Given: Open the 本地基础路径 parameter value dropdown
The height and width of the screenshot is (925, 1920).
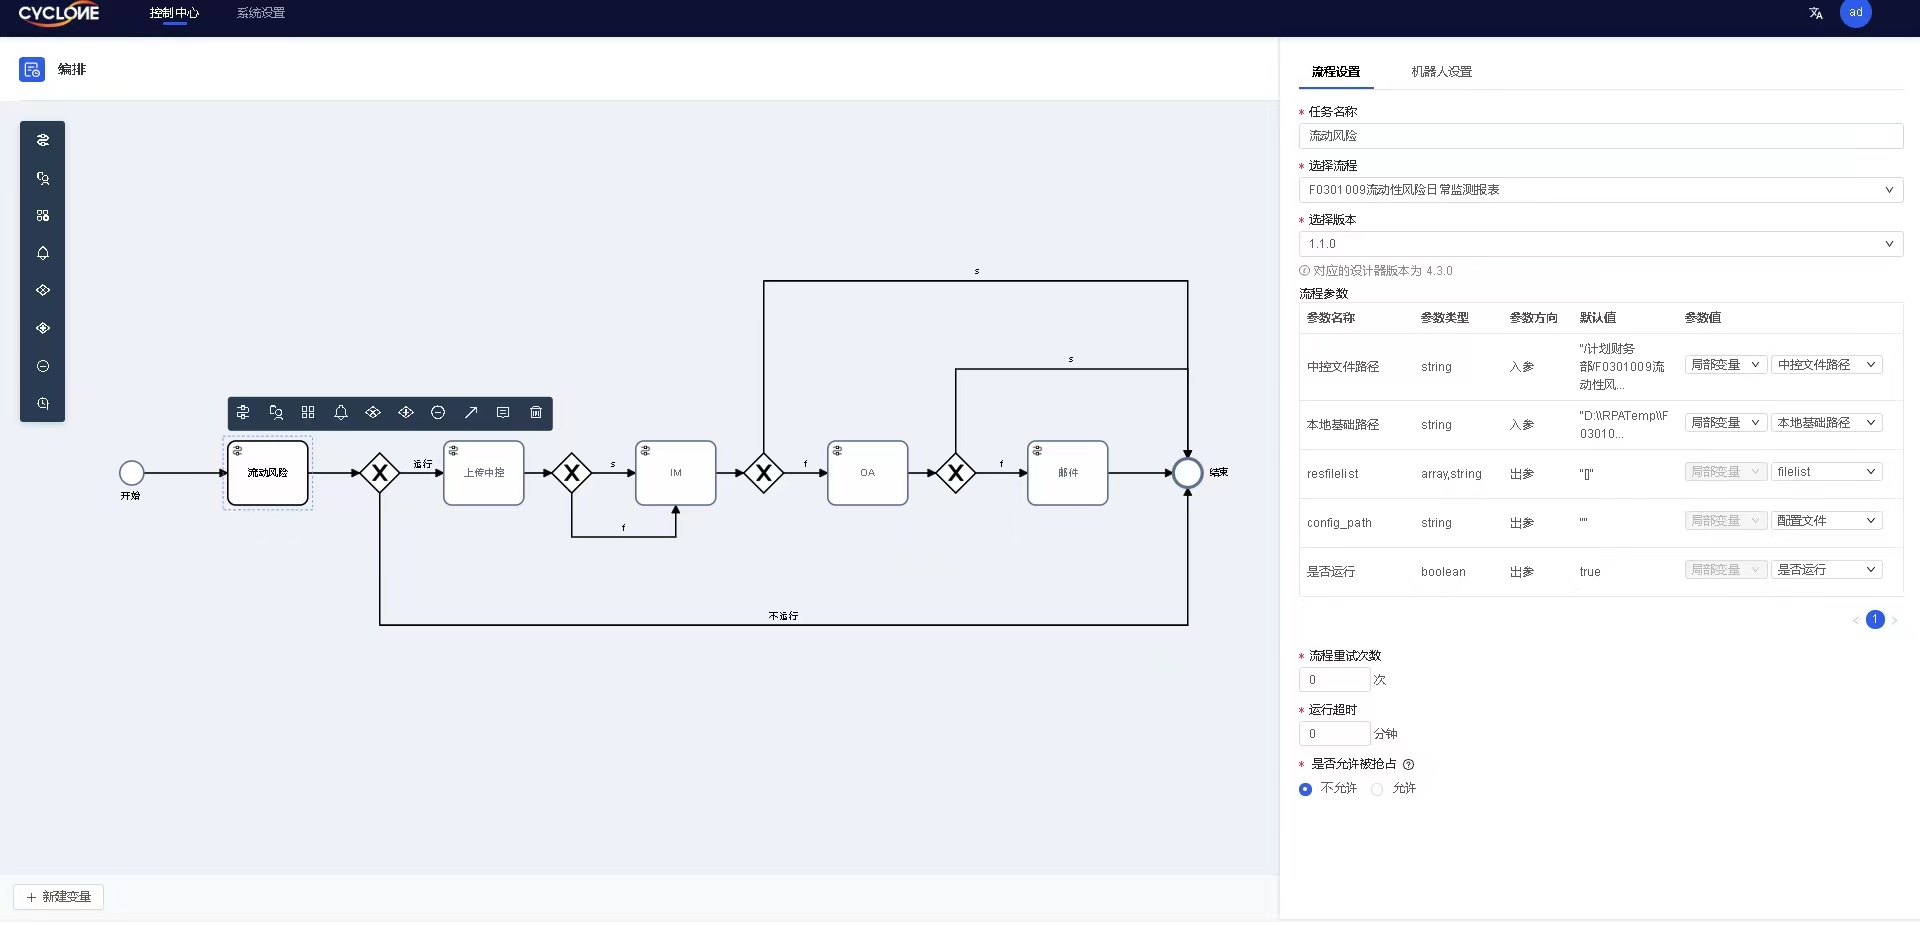Looking at the screenshot, I should point(1827,423).
